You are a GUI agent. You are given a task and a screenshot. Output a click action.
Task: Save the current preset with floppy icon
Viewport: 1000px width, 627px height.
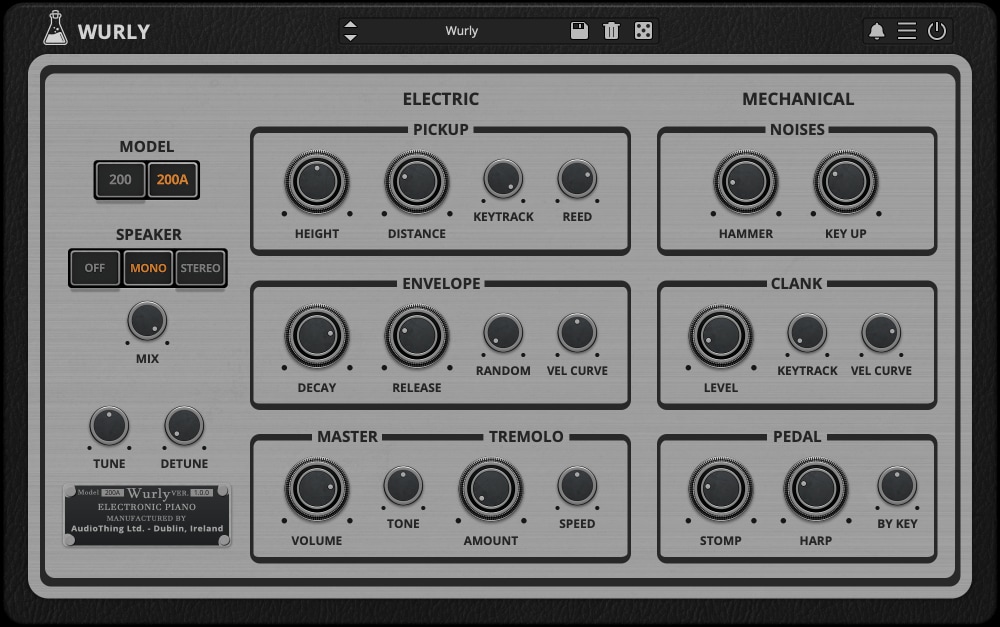[x=579, y=31]
